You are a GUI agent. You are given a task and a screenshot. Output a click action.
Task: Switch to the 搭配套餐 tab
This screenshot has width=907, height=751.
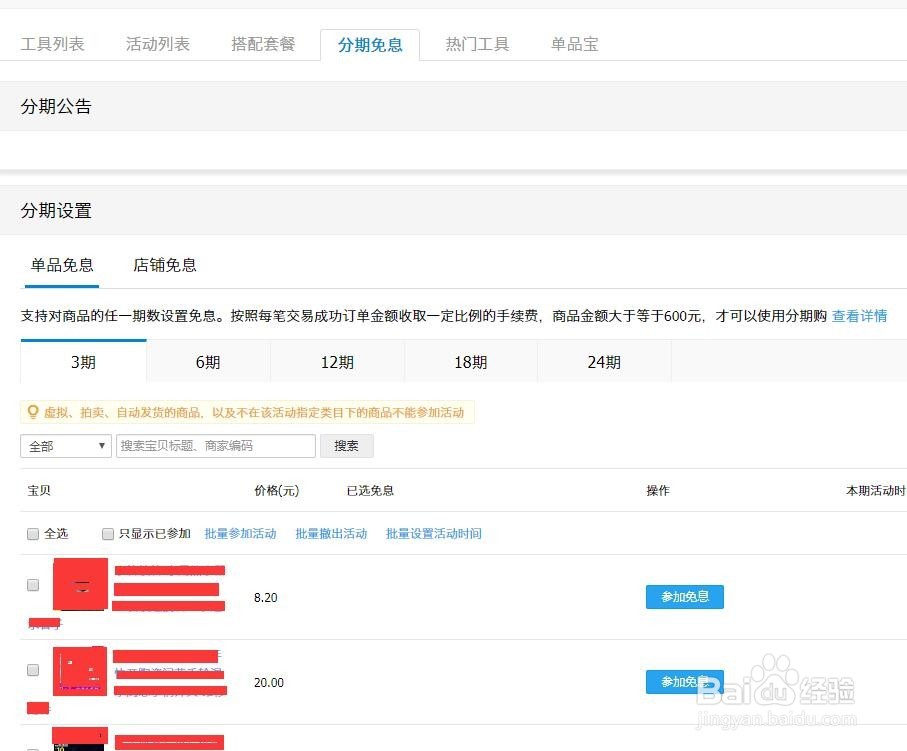(x=263, y=44)
